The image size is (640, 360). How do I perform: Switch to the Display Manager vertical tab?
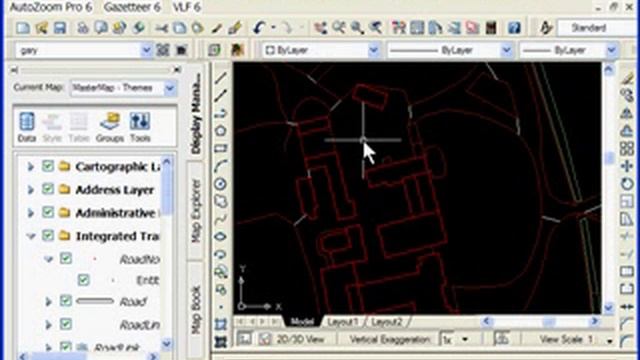tap(196, 113)
